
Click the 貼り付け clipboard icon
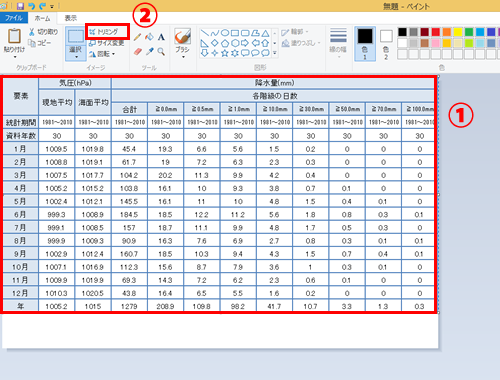pos(14,36)
